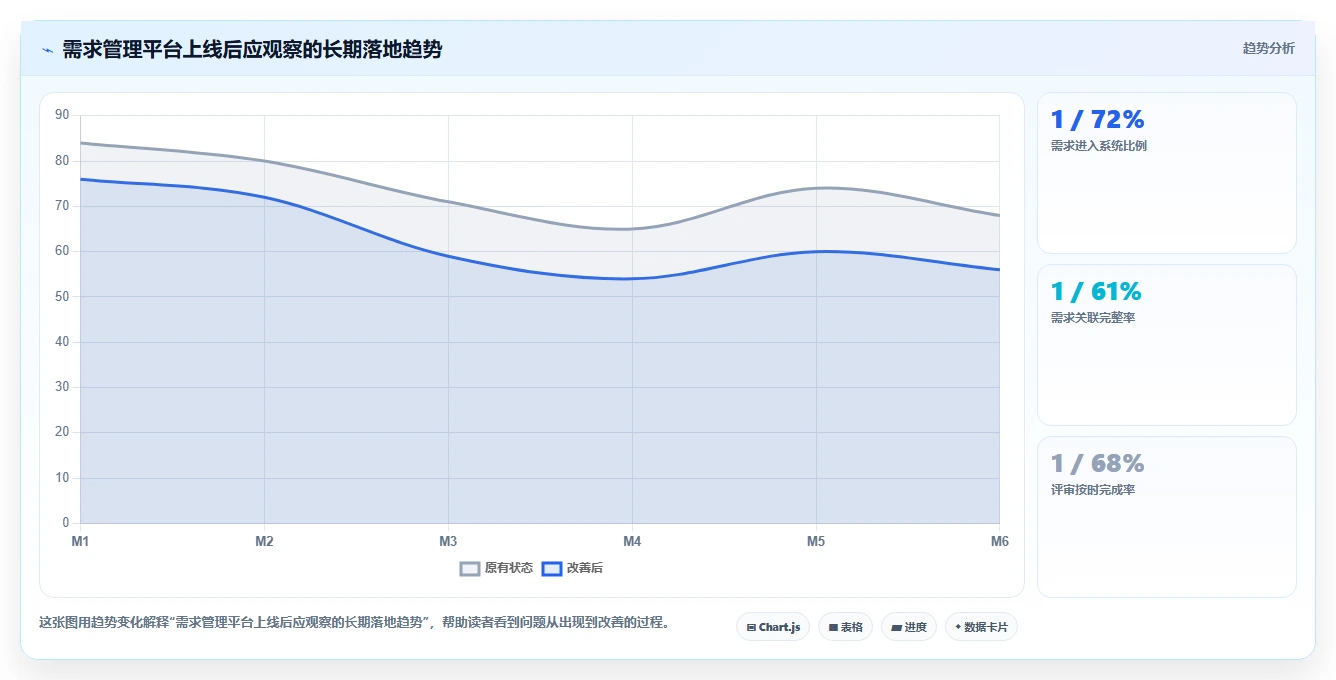Click the 90 y-axis tick label
Viewport: 1336px width, 680px height.
[62, 115]
